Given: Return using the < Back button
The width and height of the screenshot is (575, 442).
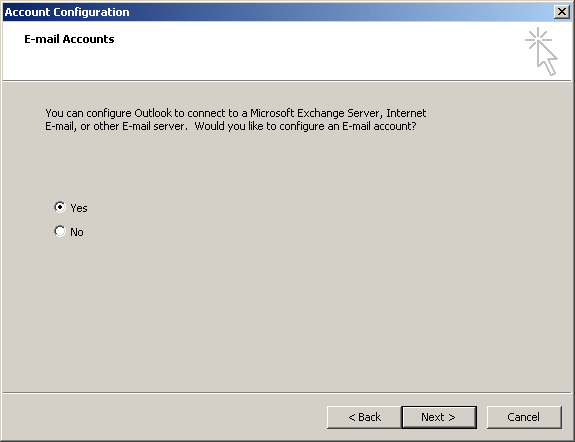Looking at the screenshot, I should 364,417.
